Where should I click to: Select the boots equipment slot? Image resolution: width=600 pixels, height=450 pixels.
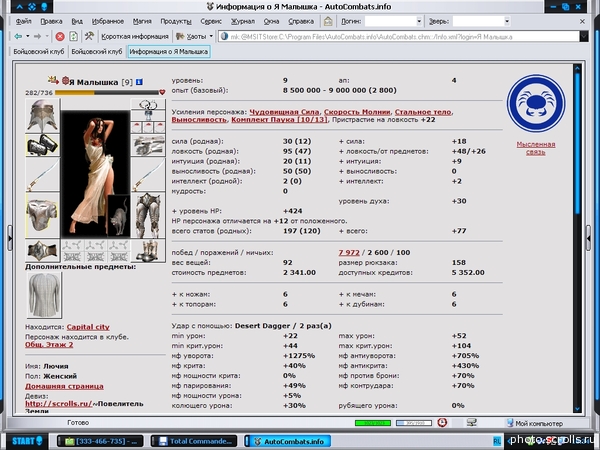click(x=148, y=251)
